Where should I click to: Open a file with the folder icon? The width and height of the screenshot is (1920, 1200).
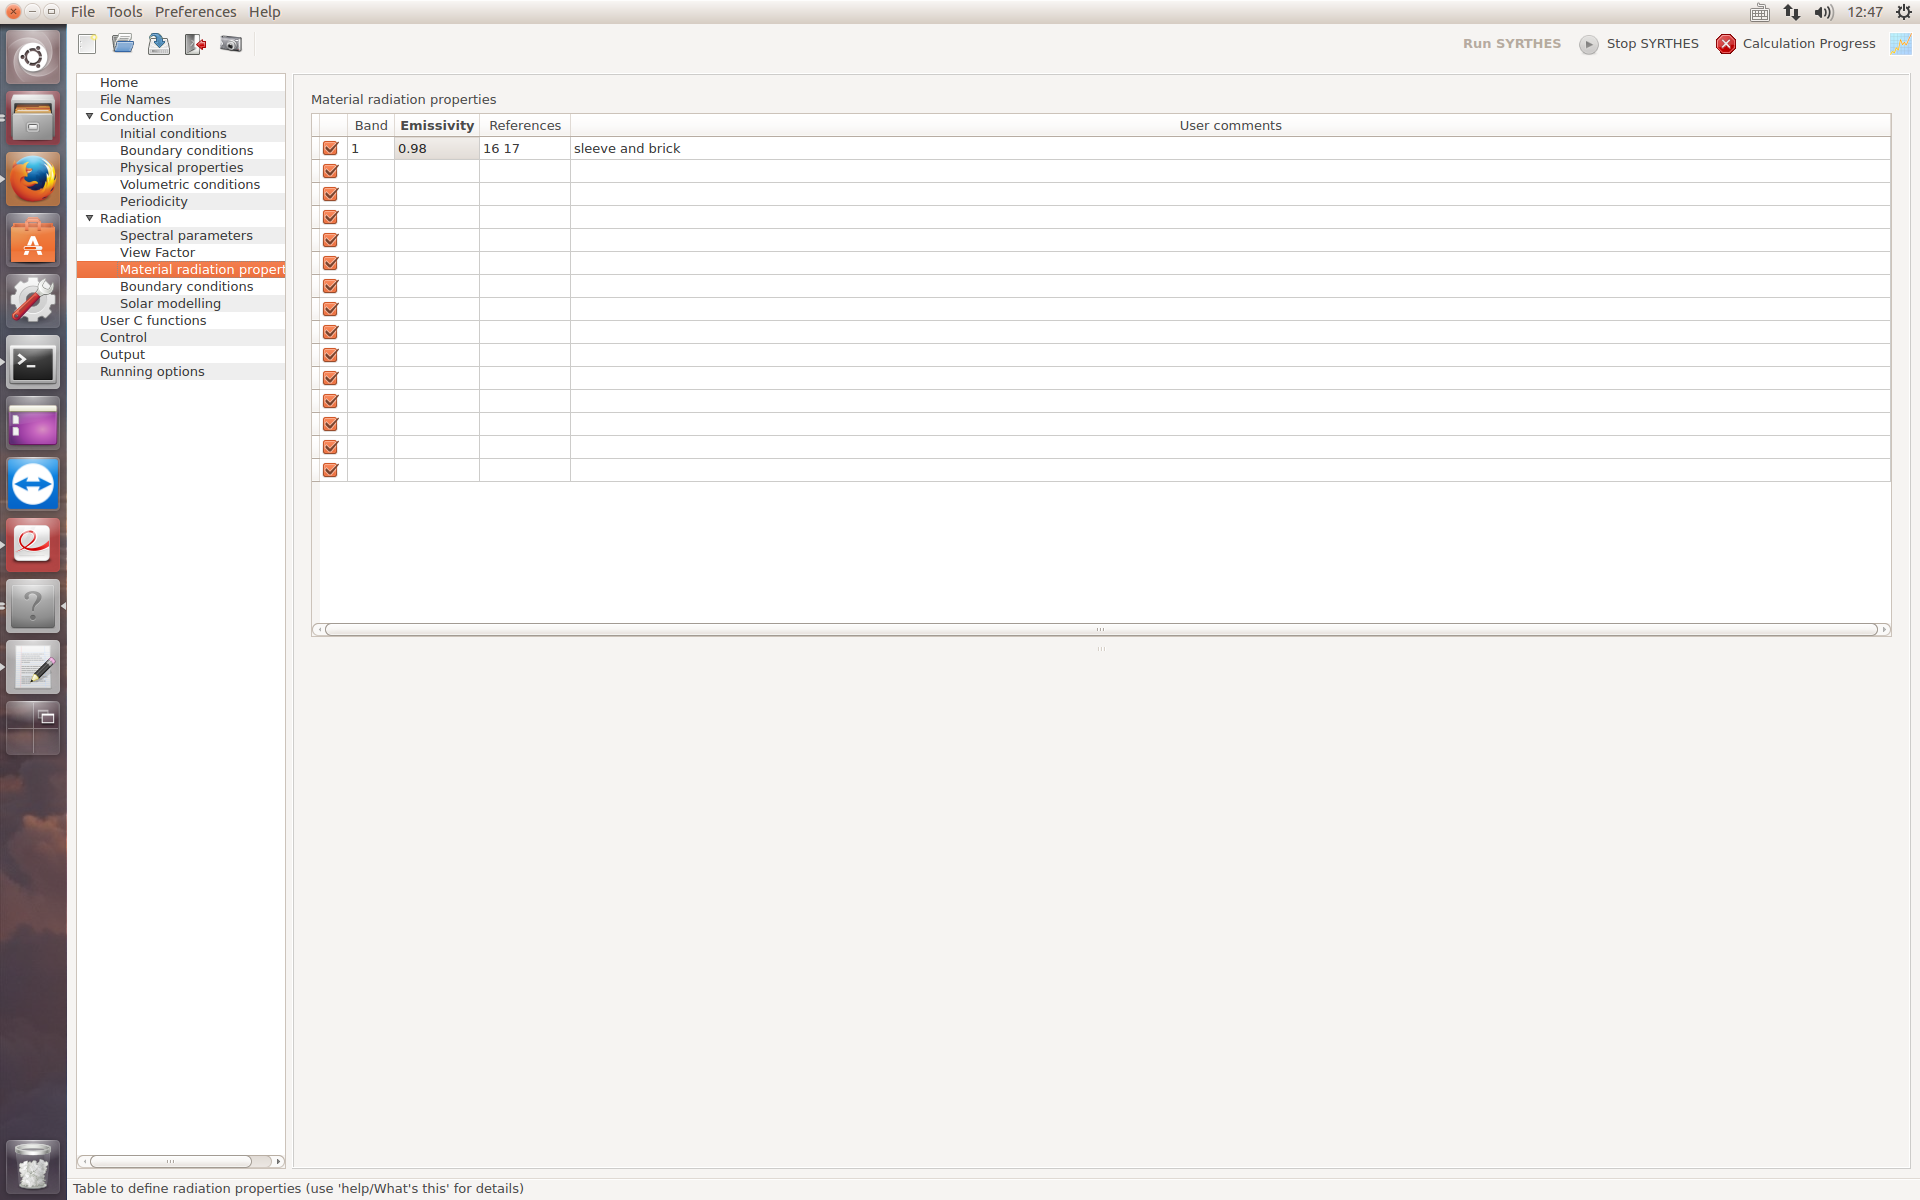click(x=123, y=44)
